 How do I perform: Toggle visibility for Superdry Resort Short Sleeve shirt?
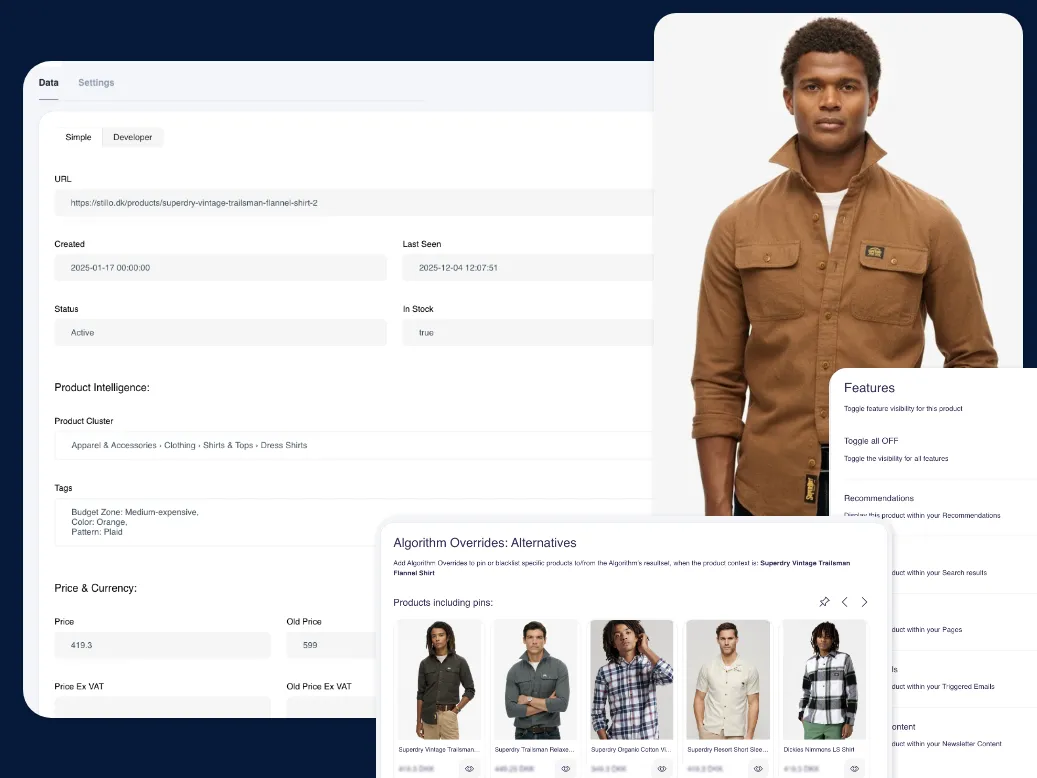[x=757, y=768]
